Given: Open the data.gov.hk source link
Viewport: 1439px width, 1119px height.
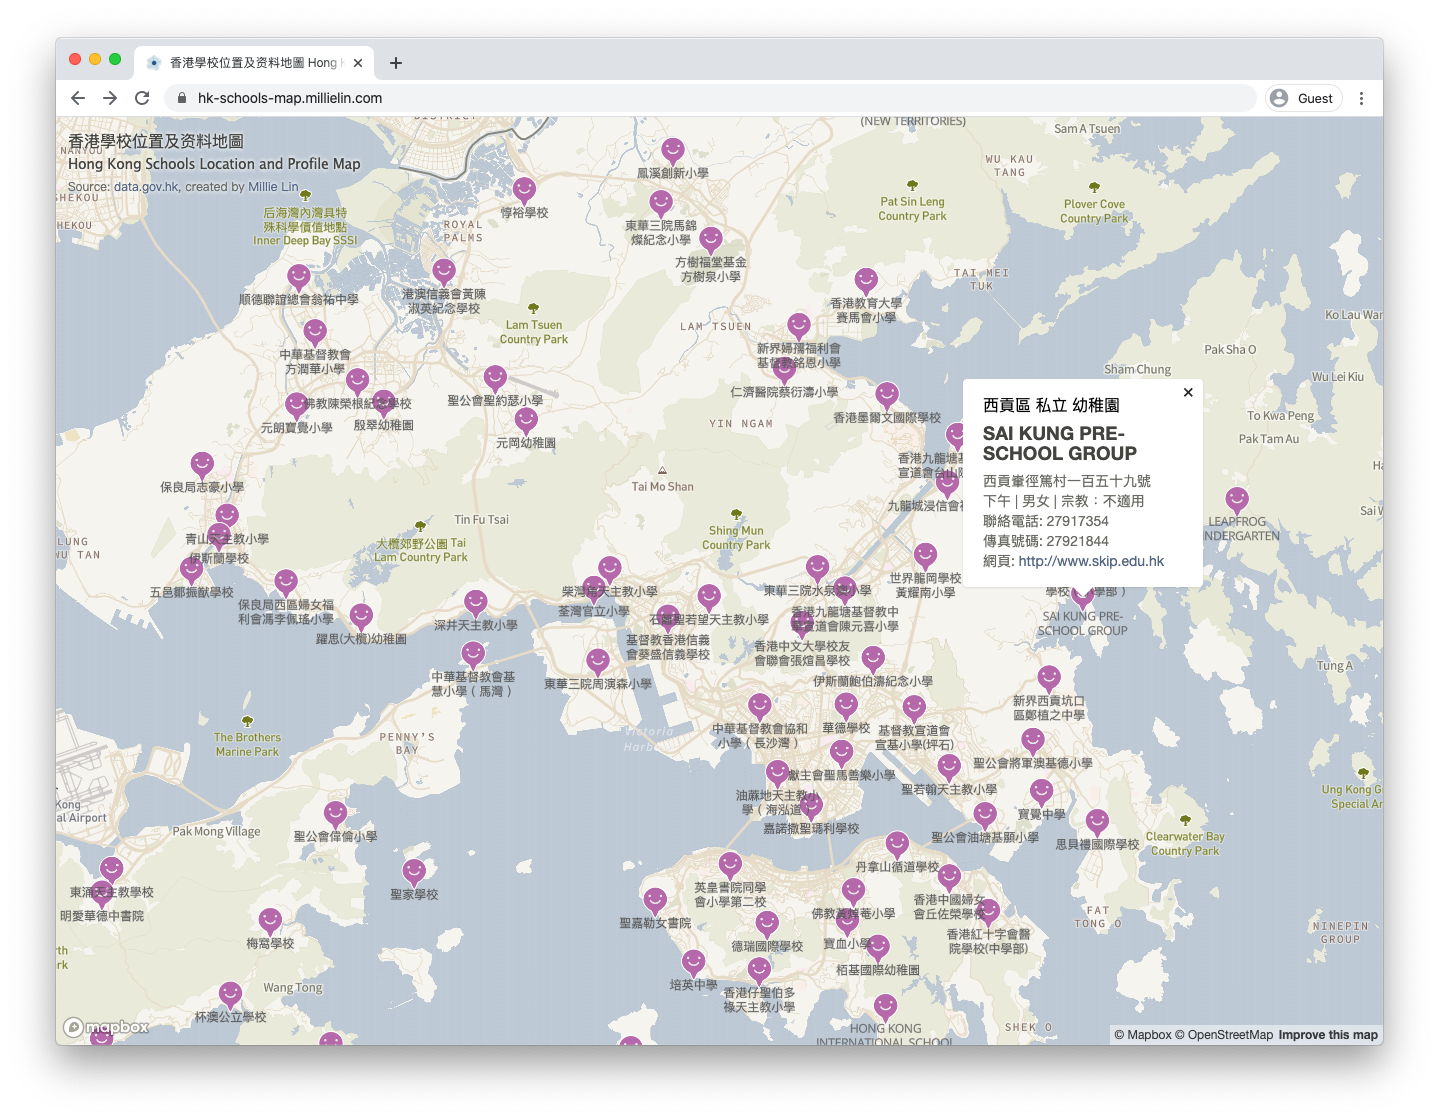Looking at the screenshot, I should tap(146, 187).
